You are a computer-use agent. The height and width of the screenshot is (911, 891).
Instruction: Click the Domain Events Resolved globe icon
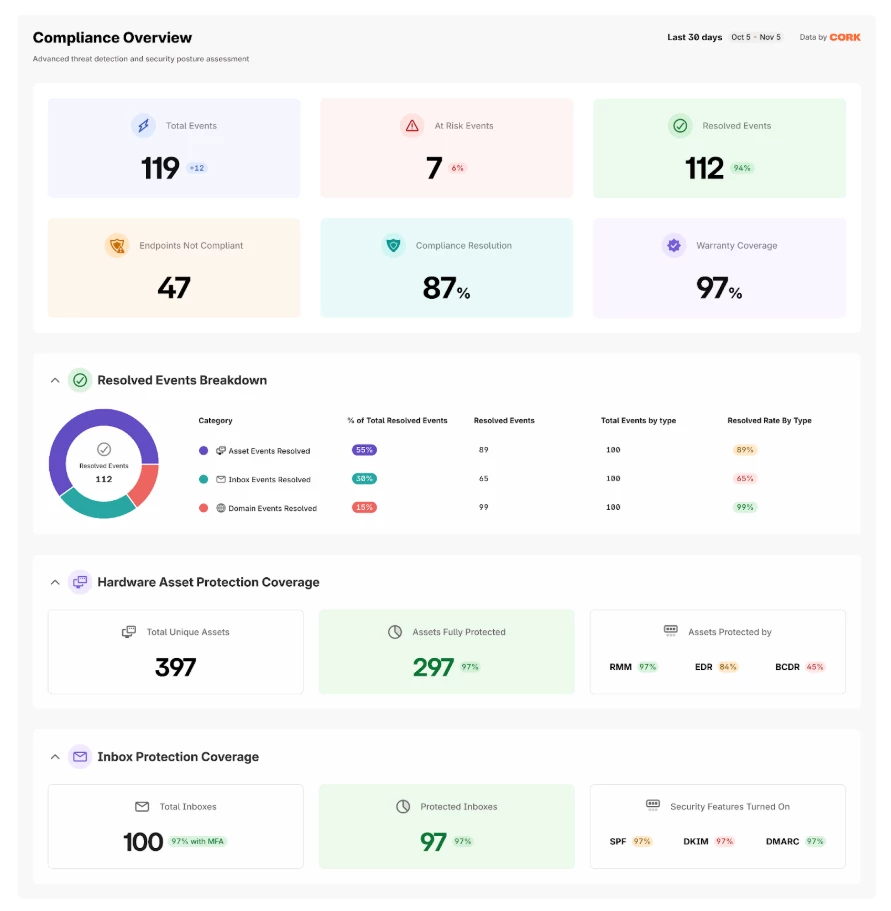tap(221, 508)
